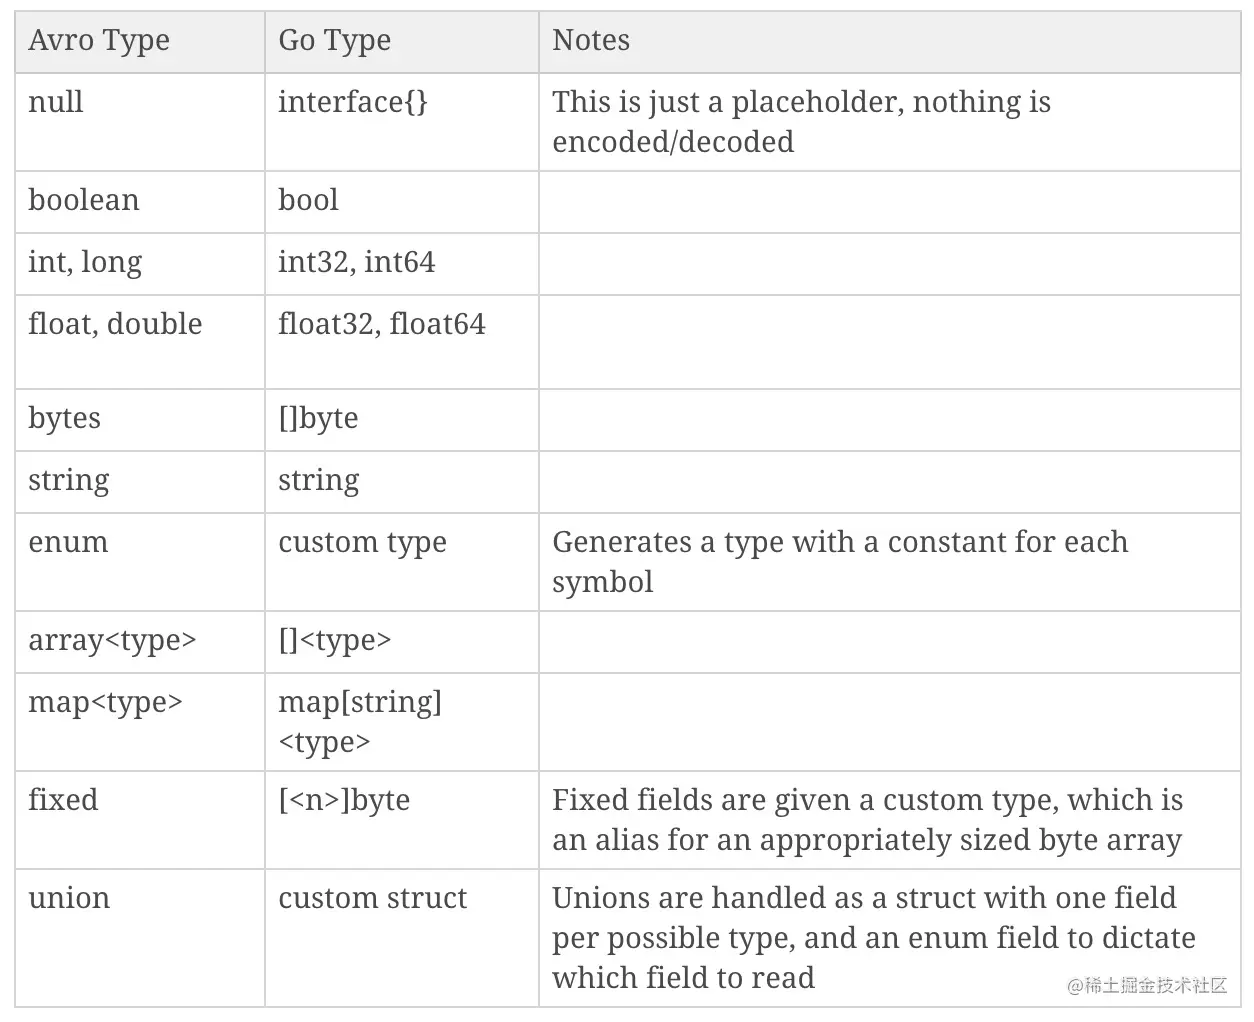Image resolution: width=1254 pixels, height=1022 pixels.
Task: Select the "bytes" Avro type cell
Action: (65, 418)
